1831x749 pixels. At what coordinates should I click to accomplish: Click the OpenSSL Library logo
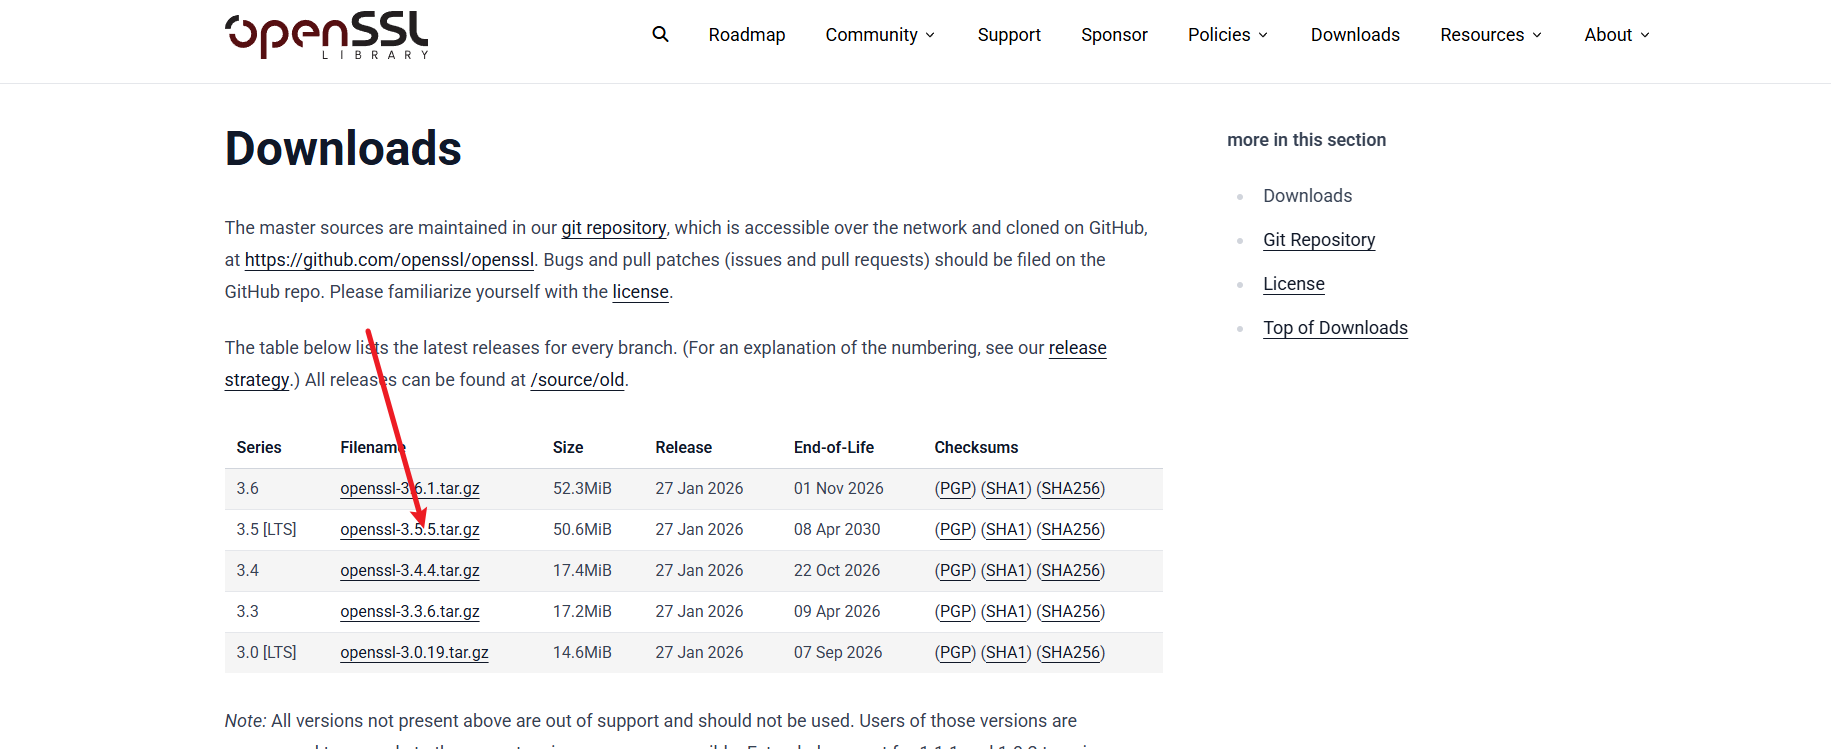(327, 36)
